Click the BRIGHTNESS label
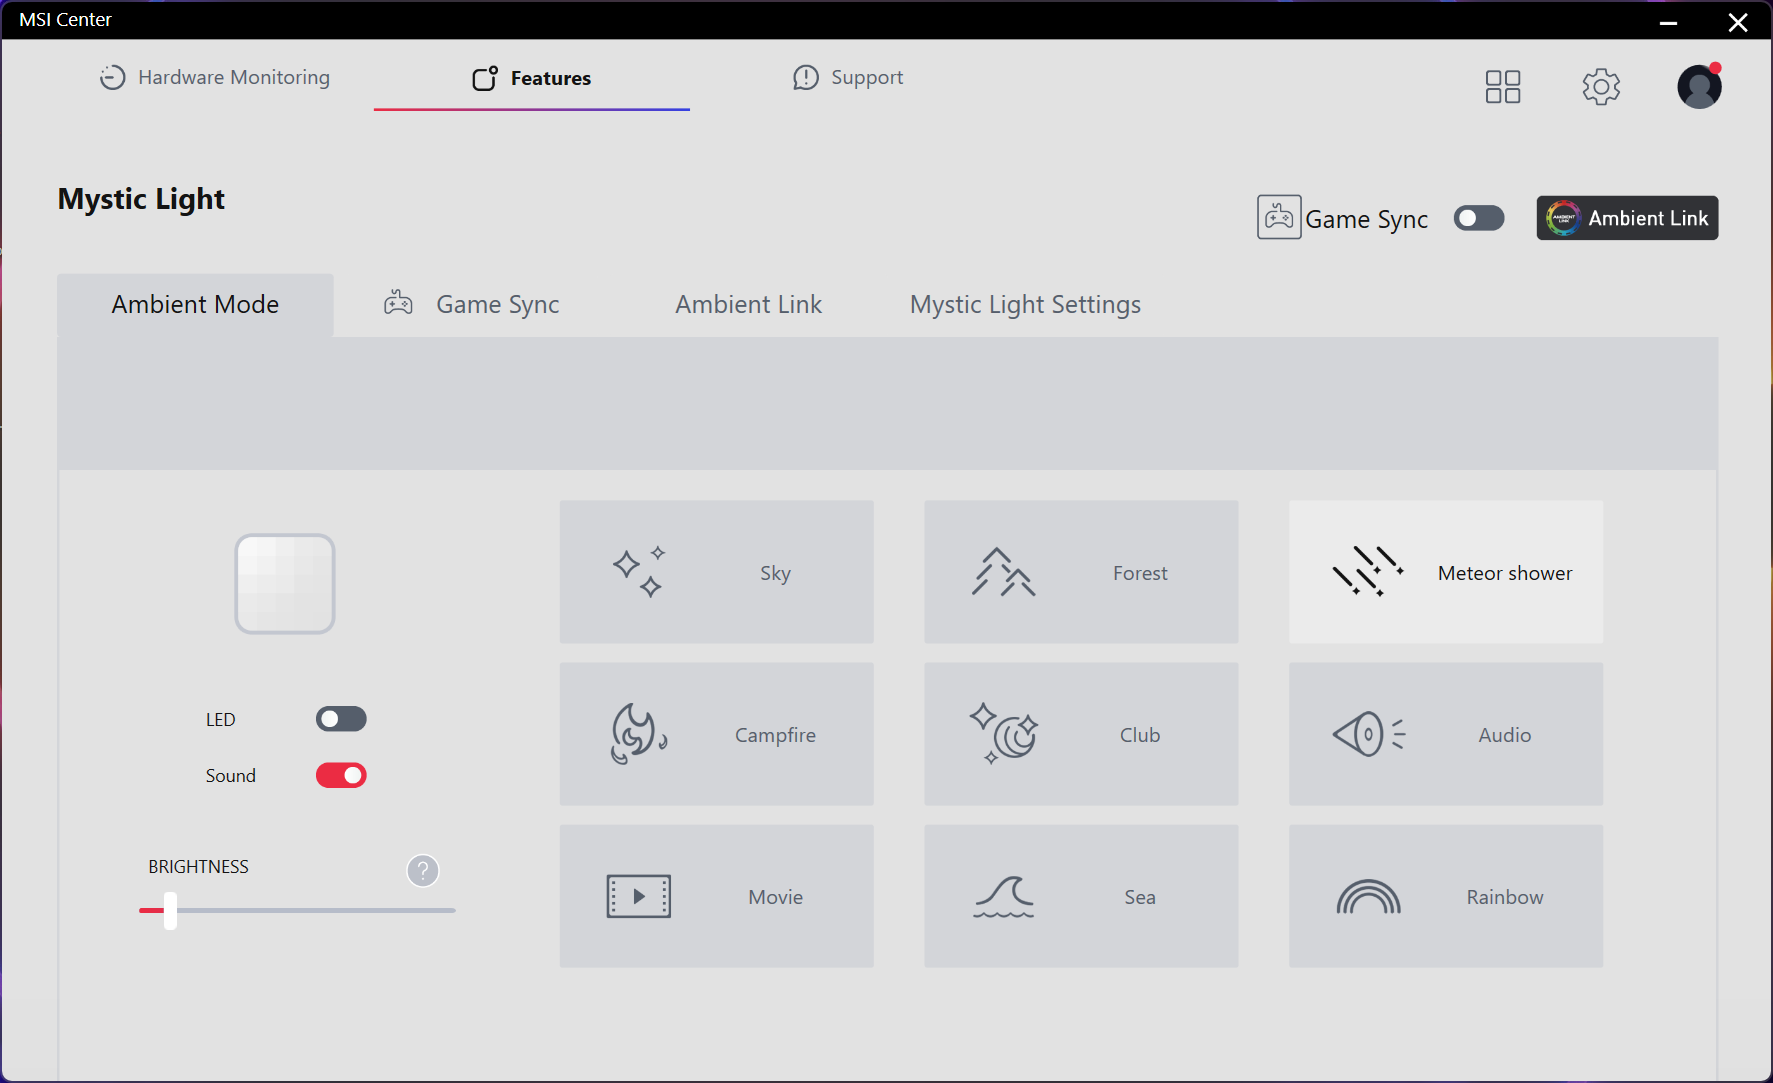This screenshot has height=1083, width=1773. point(198,867)
